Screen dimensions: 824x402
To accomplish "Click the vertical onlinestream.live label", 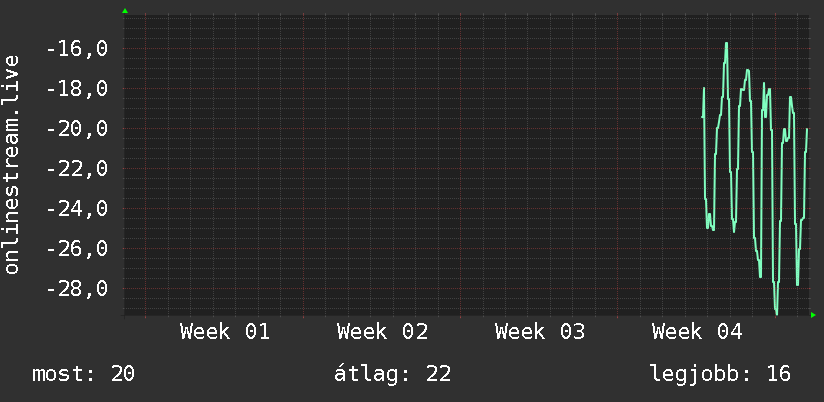I will tap(12, 165).
